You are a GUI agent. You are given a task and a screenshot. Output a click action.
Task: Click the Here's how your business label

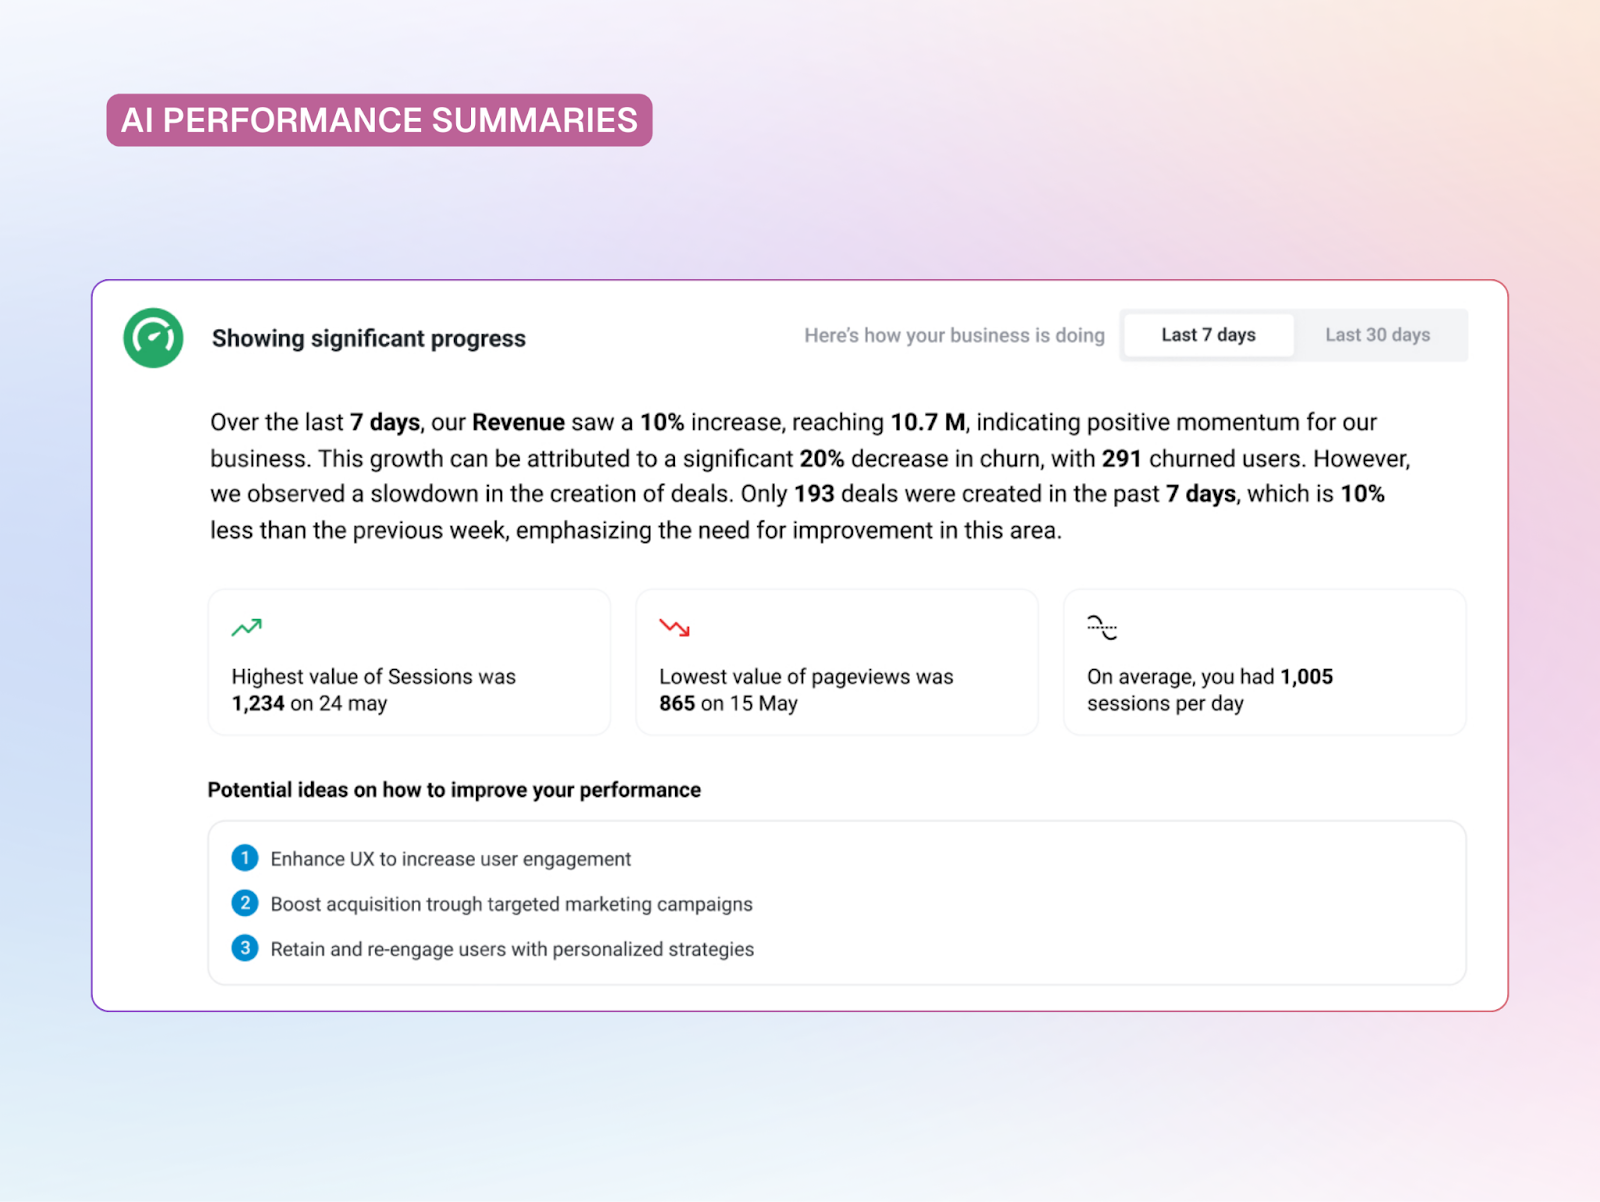click(x=954, y=335)
